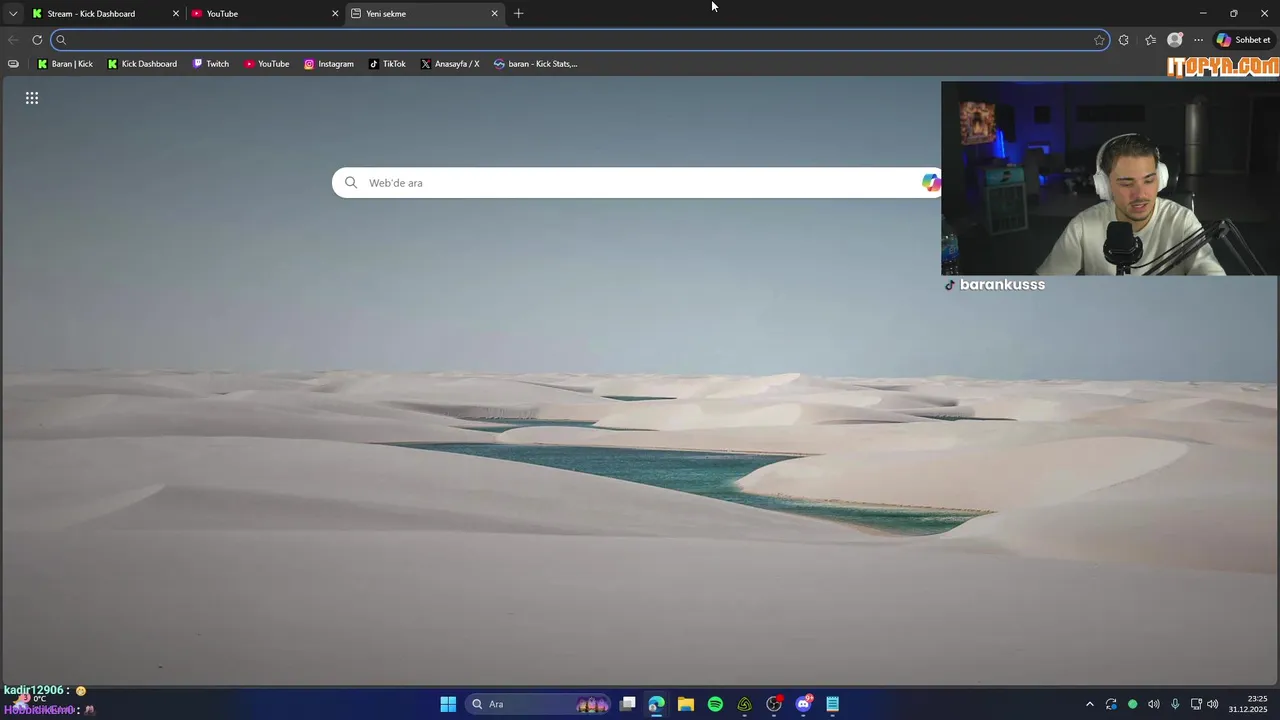Open OBS Studio from the taskbar
Screen dimensions: 1280x720
click(x=774, y=704)
